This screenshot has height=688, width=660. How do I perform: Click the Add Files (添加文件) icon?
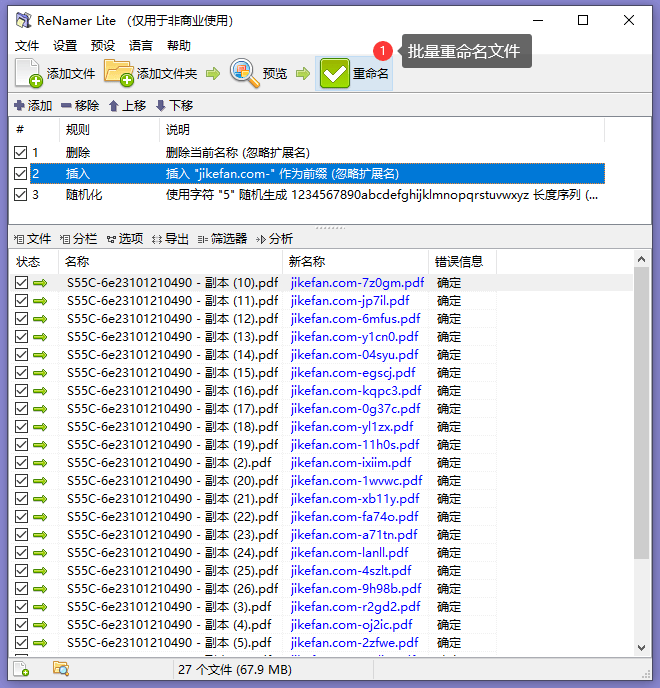29,73
